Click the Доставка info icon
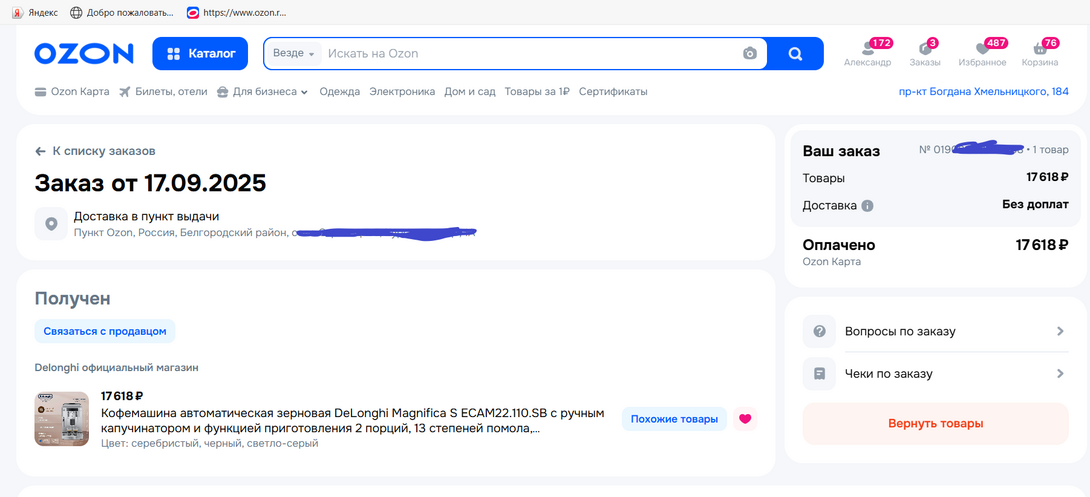Screen dimensions: 1090x497 pyautogui.click(x=867, y=206)
